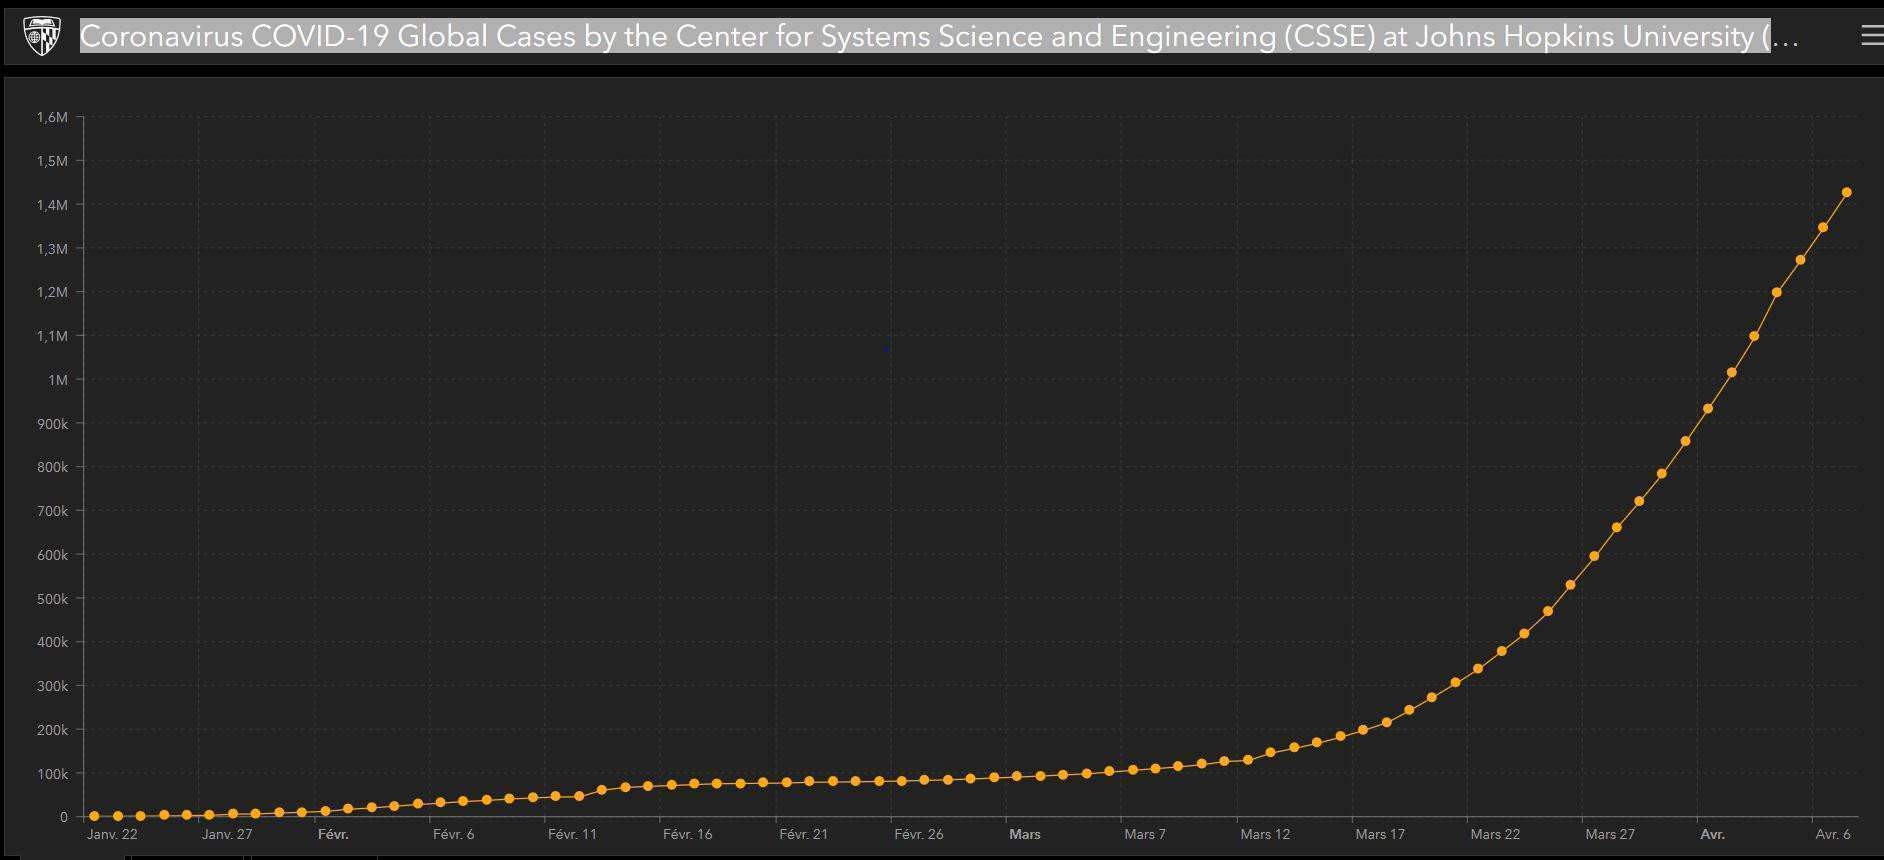This screenshot has height=860, width=1884.
Task: Click the bold Mars month label
Action: (1025, 834)
